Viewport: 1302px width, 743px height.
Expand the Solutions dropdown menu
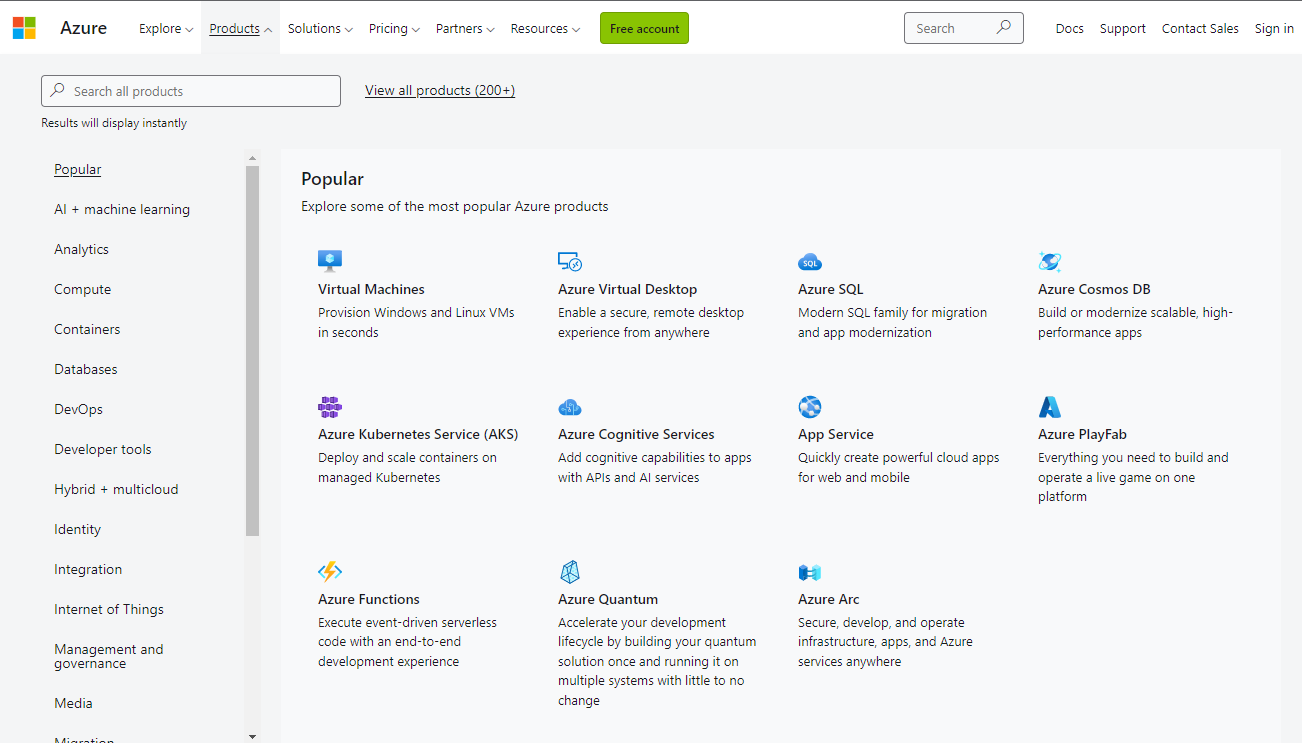[320, 29]
